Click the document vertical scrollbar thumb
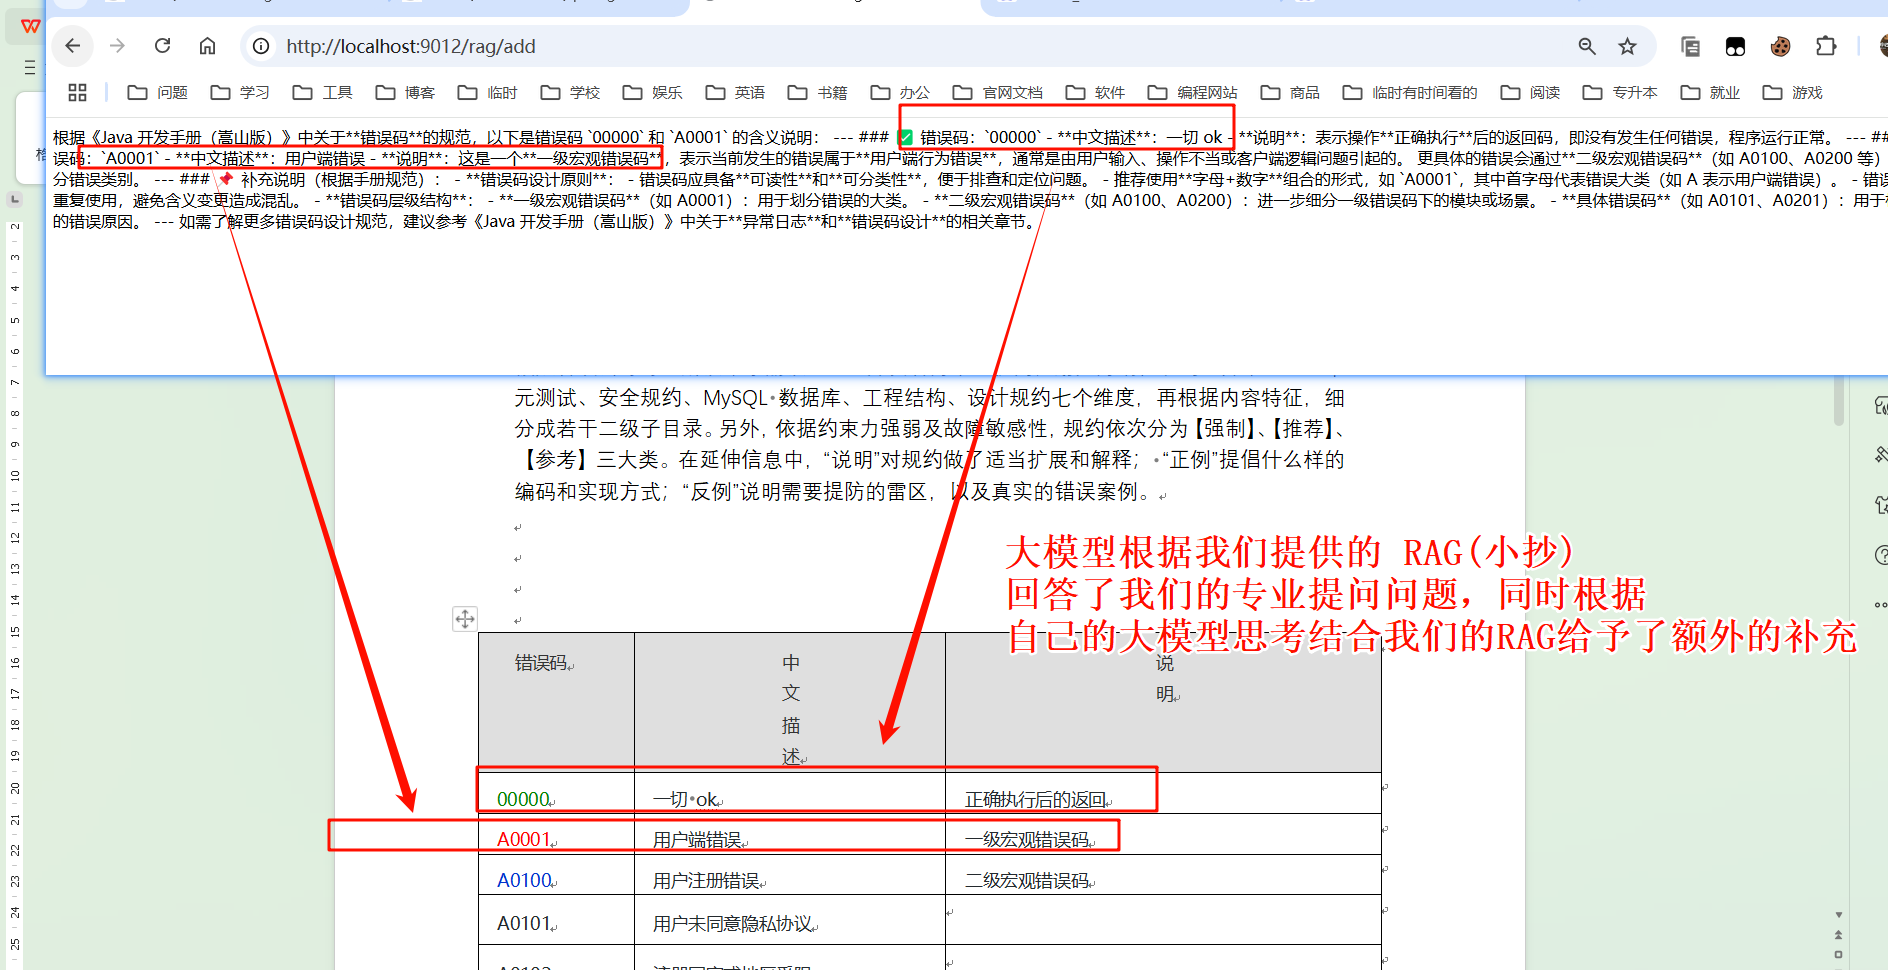 (x=1838, y=402)
